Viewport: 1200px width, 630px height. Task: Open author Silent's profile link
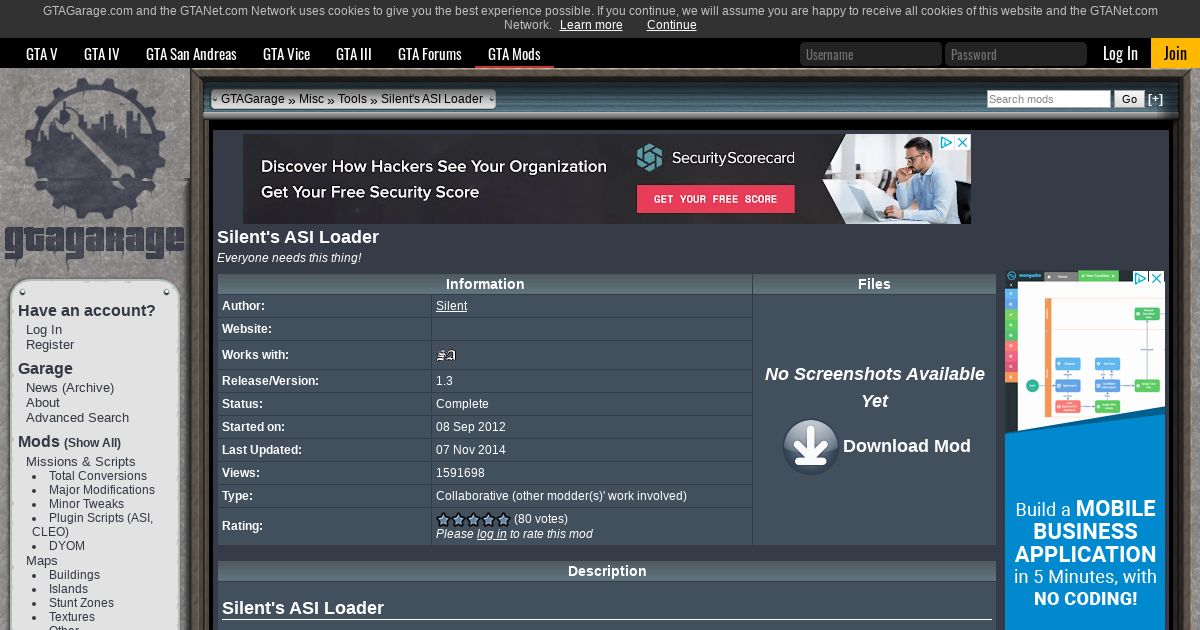pos(451,306)
